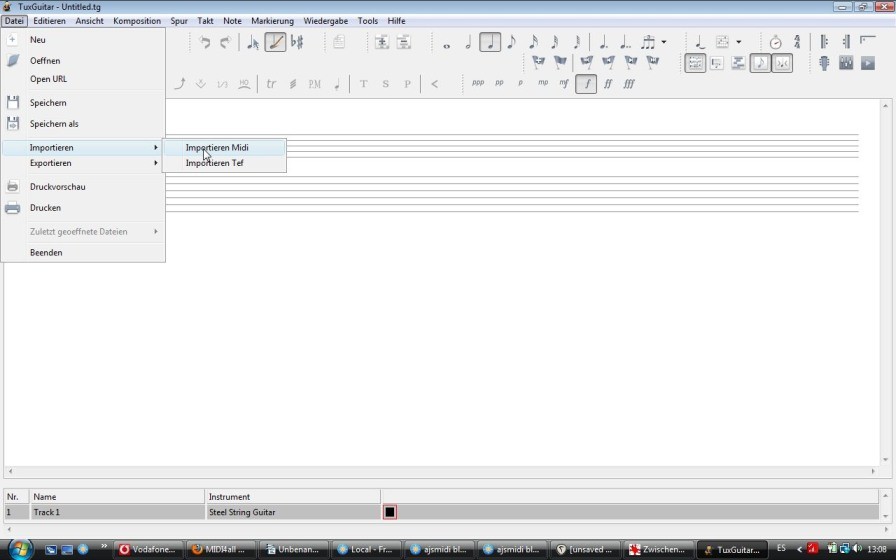Apply the bend effect icon
Screen dimensions: 896x560
pos(179,83)
